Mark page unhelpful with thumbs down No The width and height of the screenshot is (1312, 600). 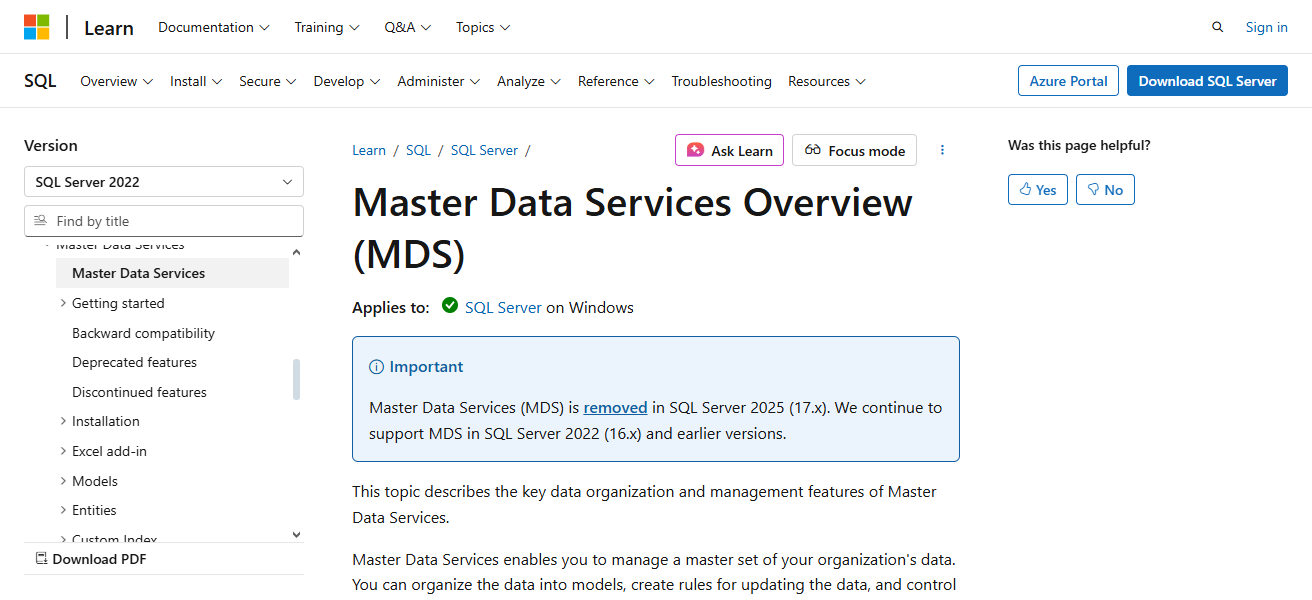pyautogui.click(x=1105, y=189)
